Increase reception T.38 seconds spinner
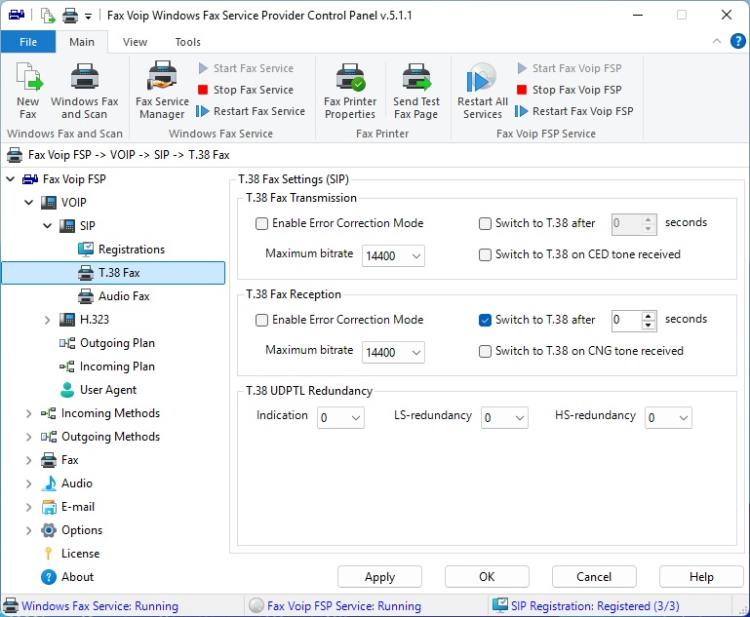750x617 pixels. (x=649, y=315)
